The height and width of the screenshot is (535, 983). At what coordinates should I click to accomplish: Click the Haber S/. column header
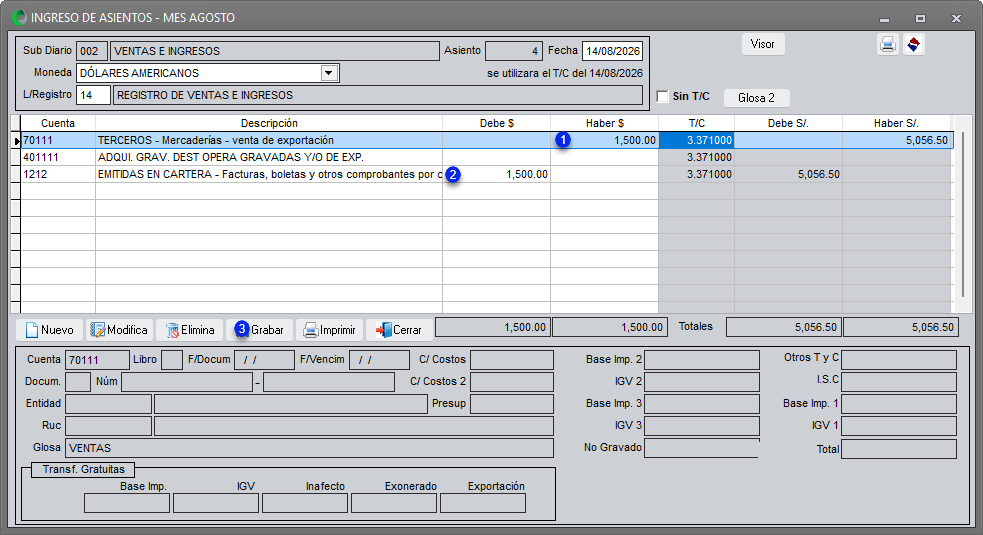(896, 124)
